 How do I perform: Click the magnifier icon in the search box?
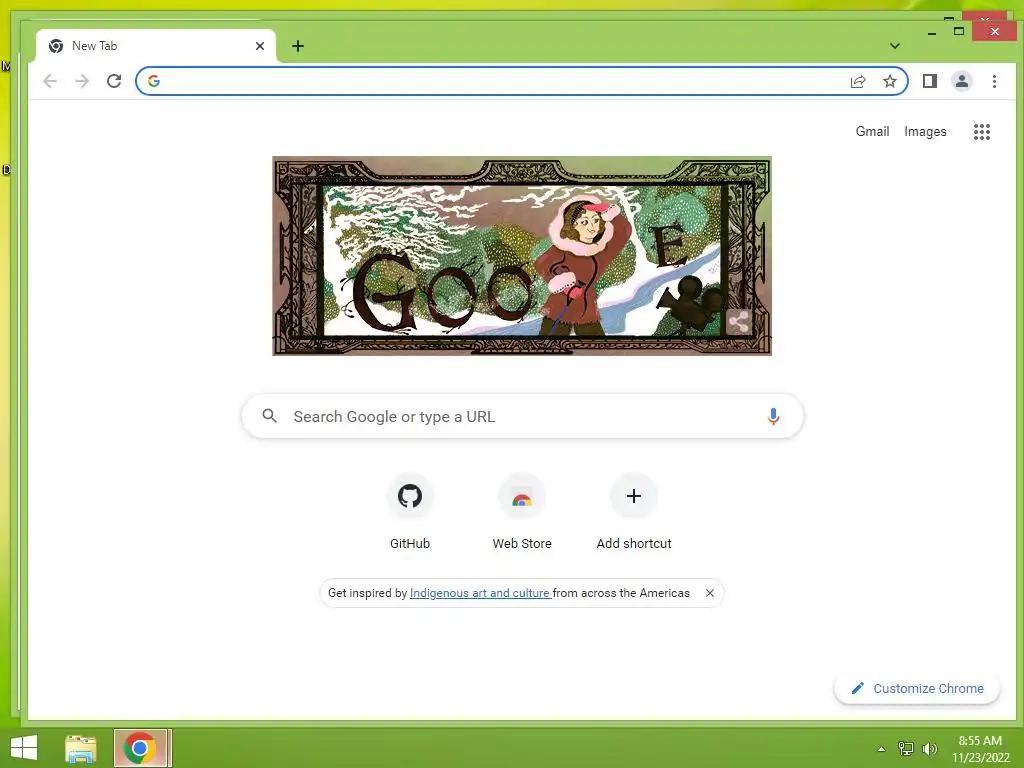pyautogui.click(x=269, y=416)
